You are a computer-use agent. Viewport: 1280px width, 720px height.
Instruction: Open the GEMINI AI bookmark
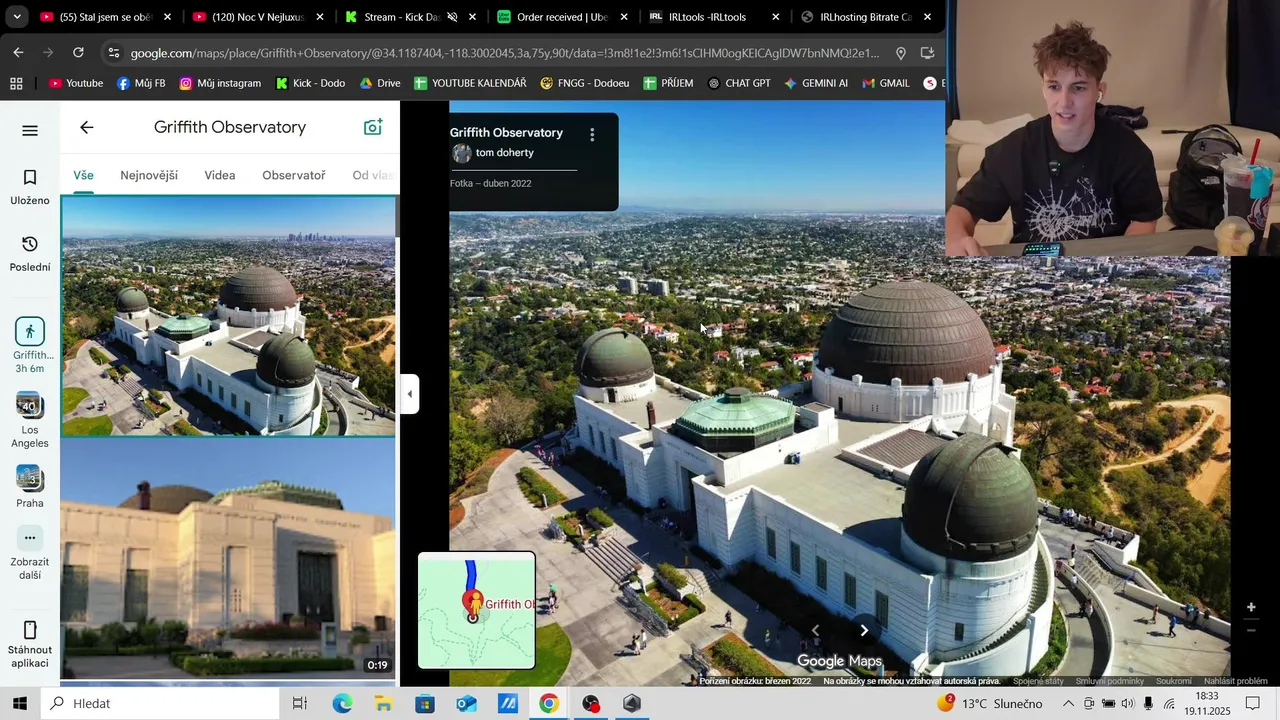815,83
